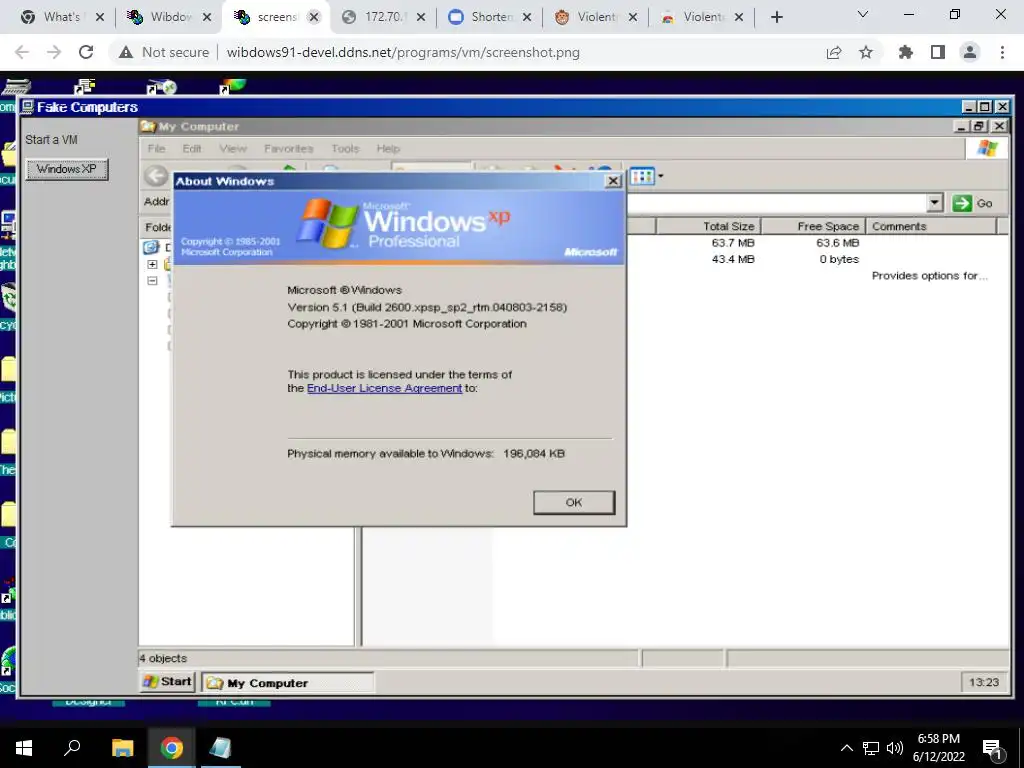Open the End-User License Agreement link
Image resolution: width=1024 pixels, height=768 pixels.
(384, 388)
